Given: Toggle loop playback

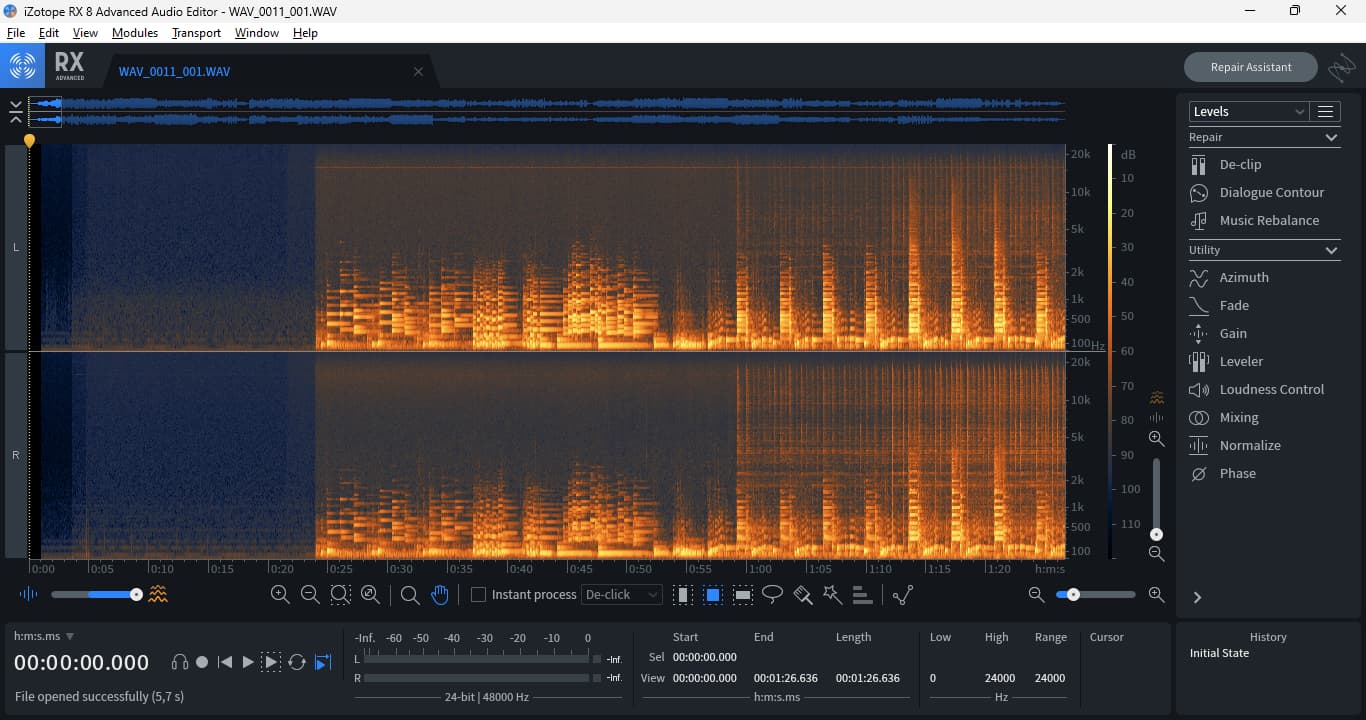Looking at the screenshot, I should click(x=297, y=662).
